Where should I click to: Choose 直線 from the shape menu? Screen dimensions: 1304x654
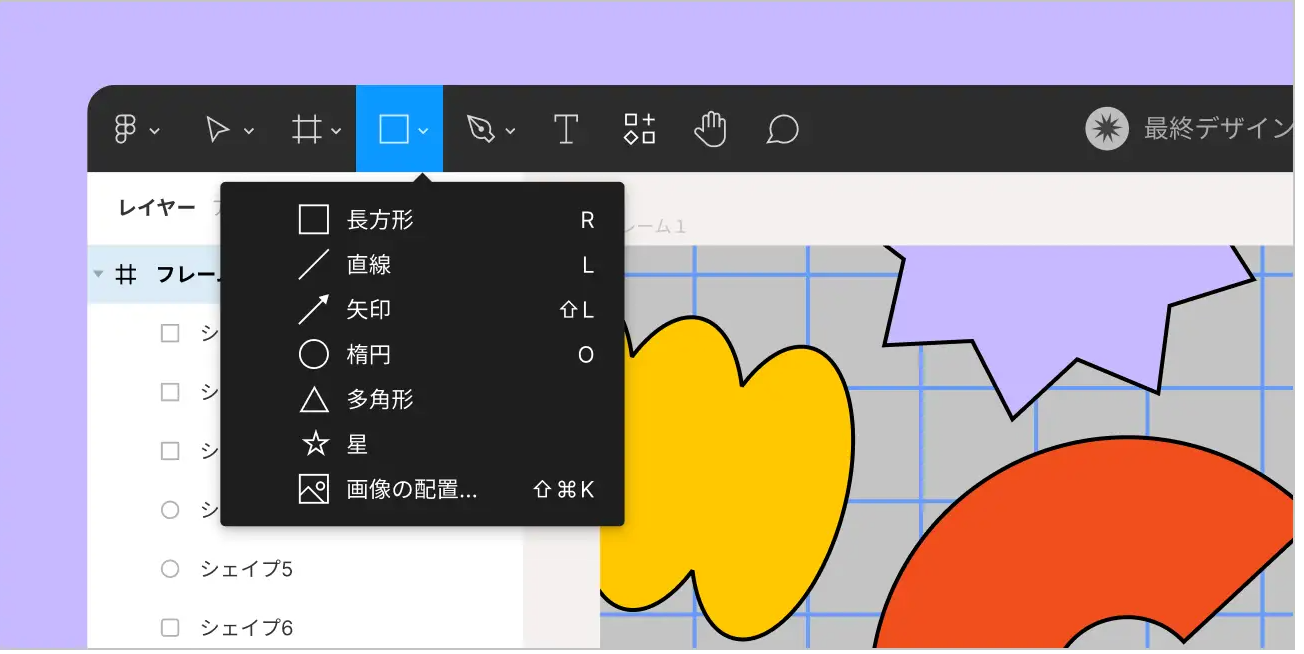(x=422, y=265)
